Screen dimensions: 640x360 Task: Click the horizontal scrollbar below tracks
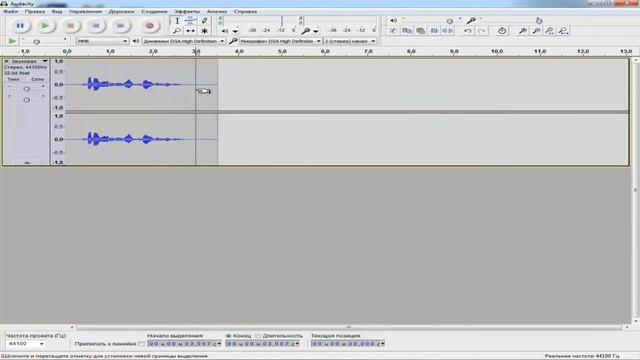click(349, 327)
